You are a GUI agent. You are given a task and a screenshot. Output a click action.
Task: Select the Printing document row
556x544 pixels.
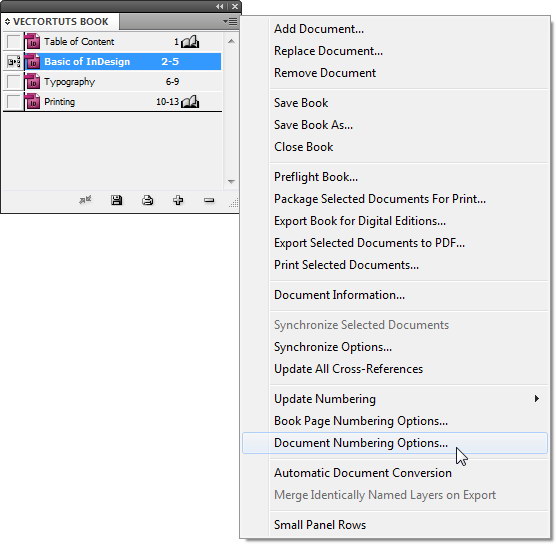pos(113,102)
